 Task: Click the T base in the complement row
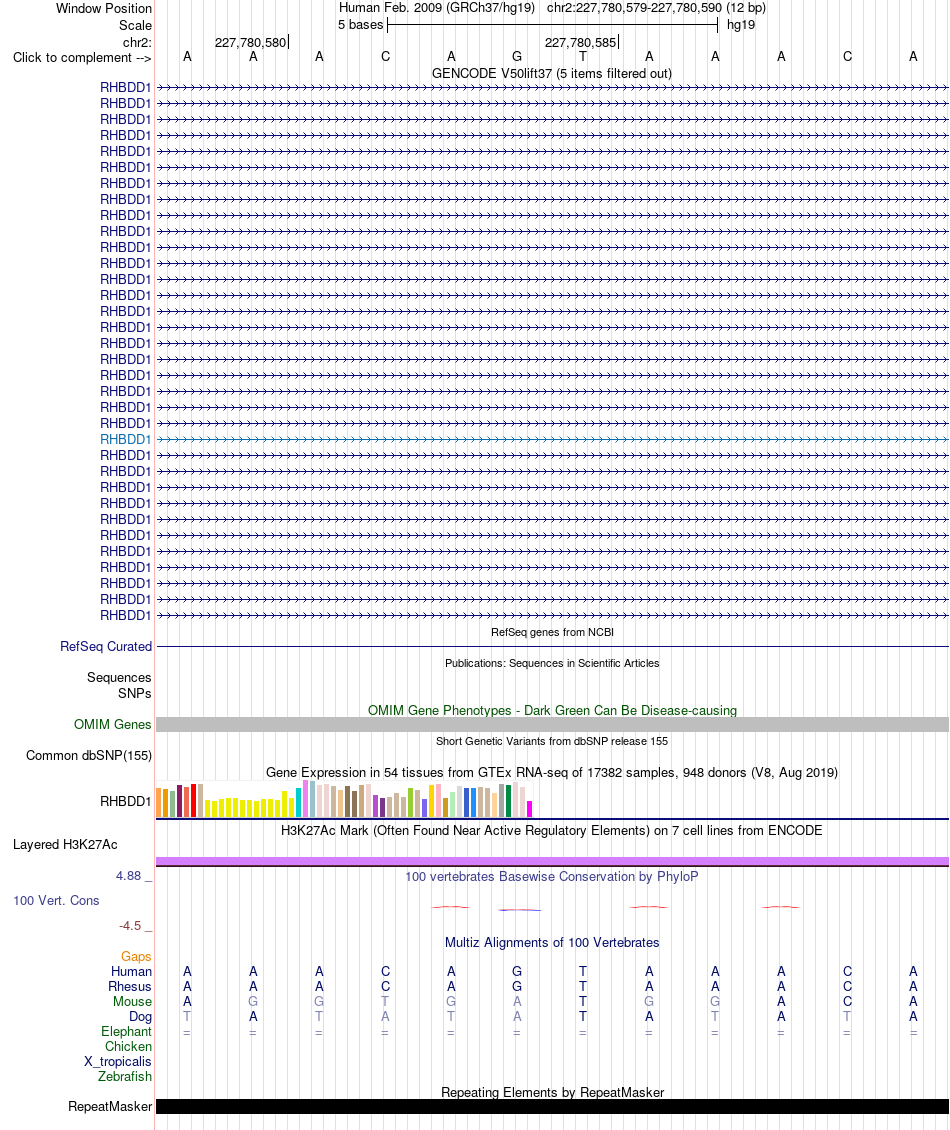click(583, 56)
